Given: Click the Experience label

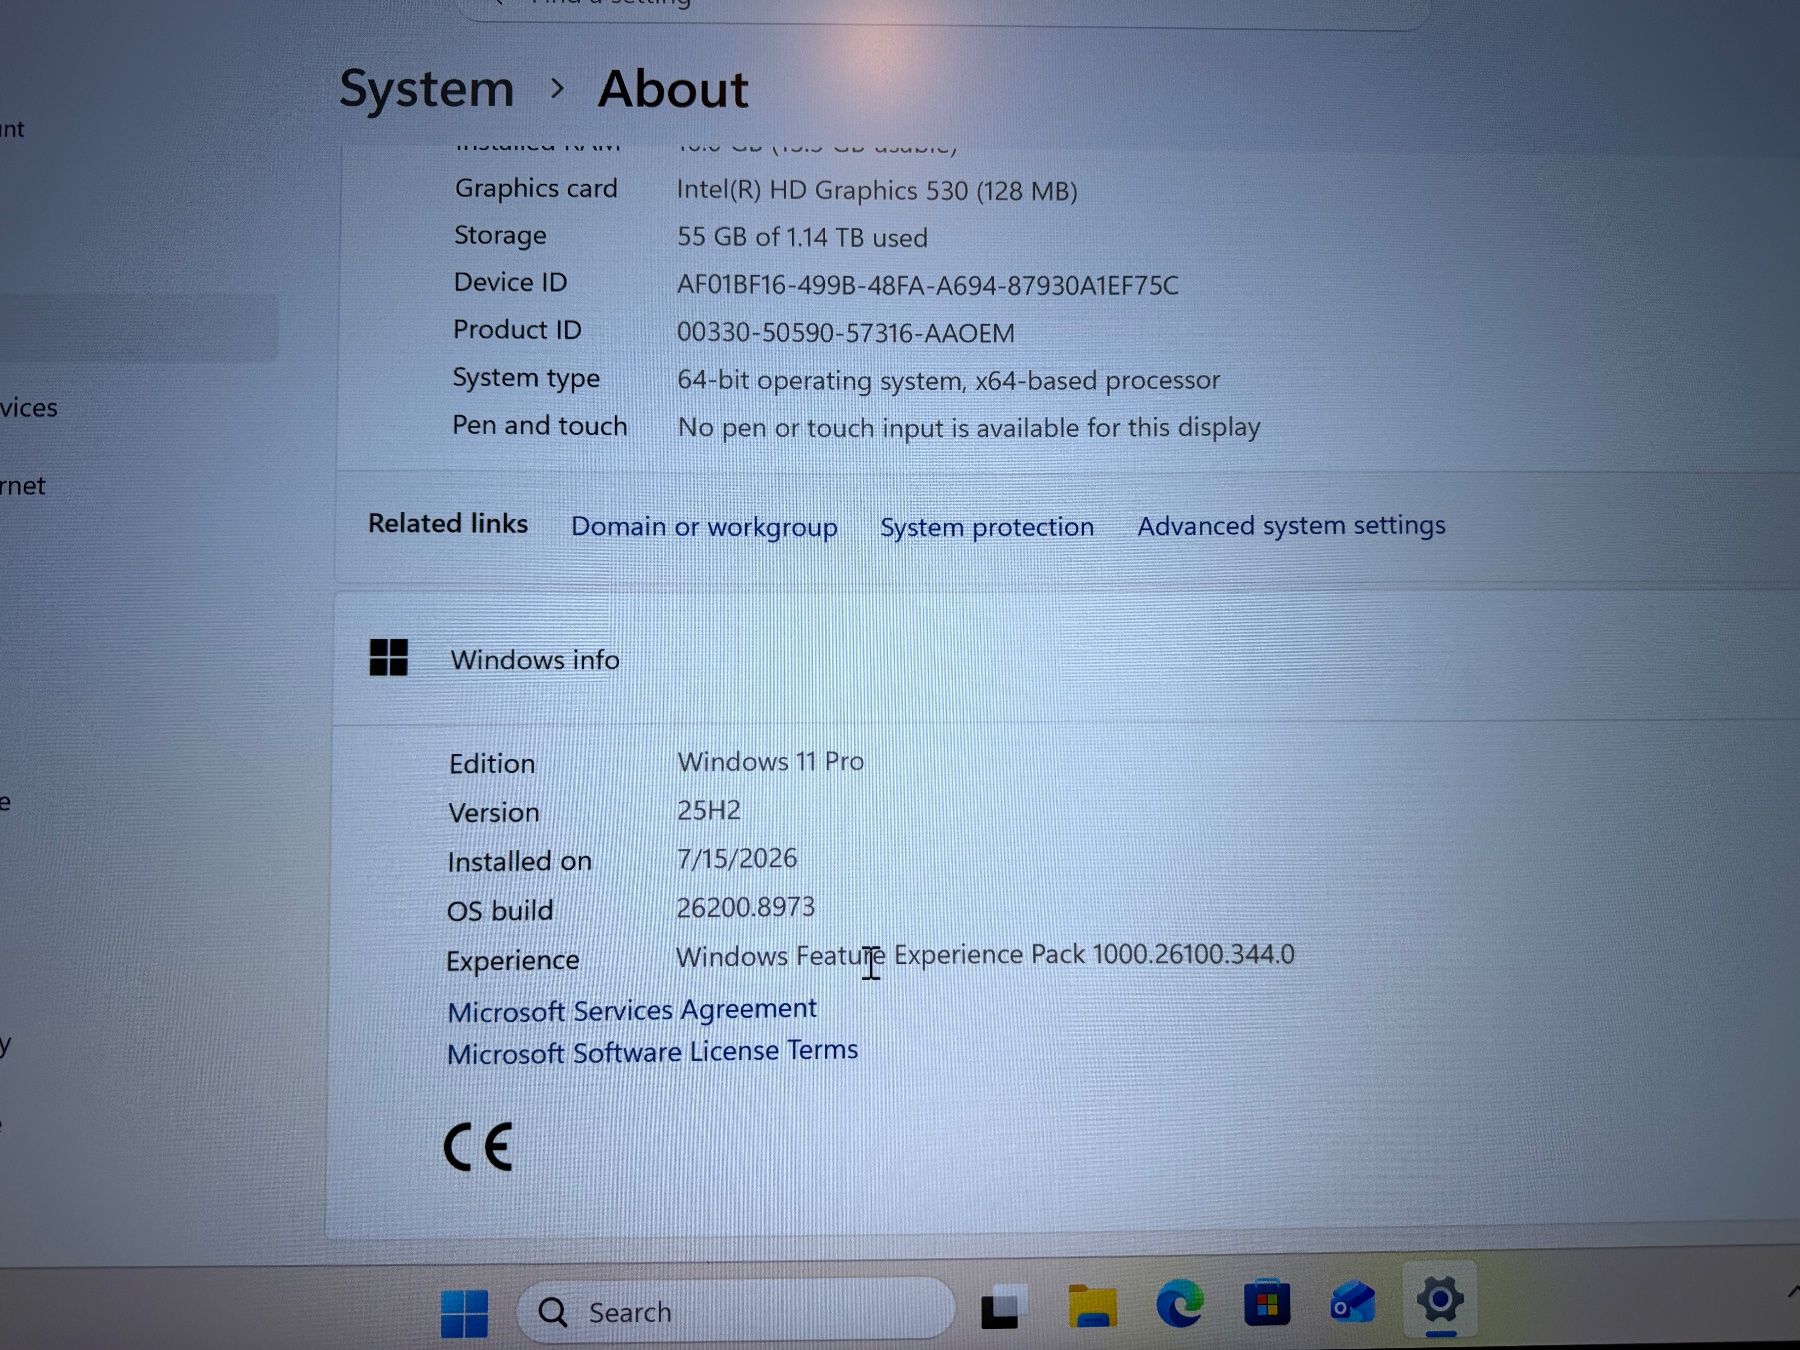Looking at the screenshot, I should click(x=513, y=961).
